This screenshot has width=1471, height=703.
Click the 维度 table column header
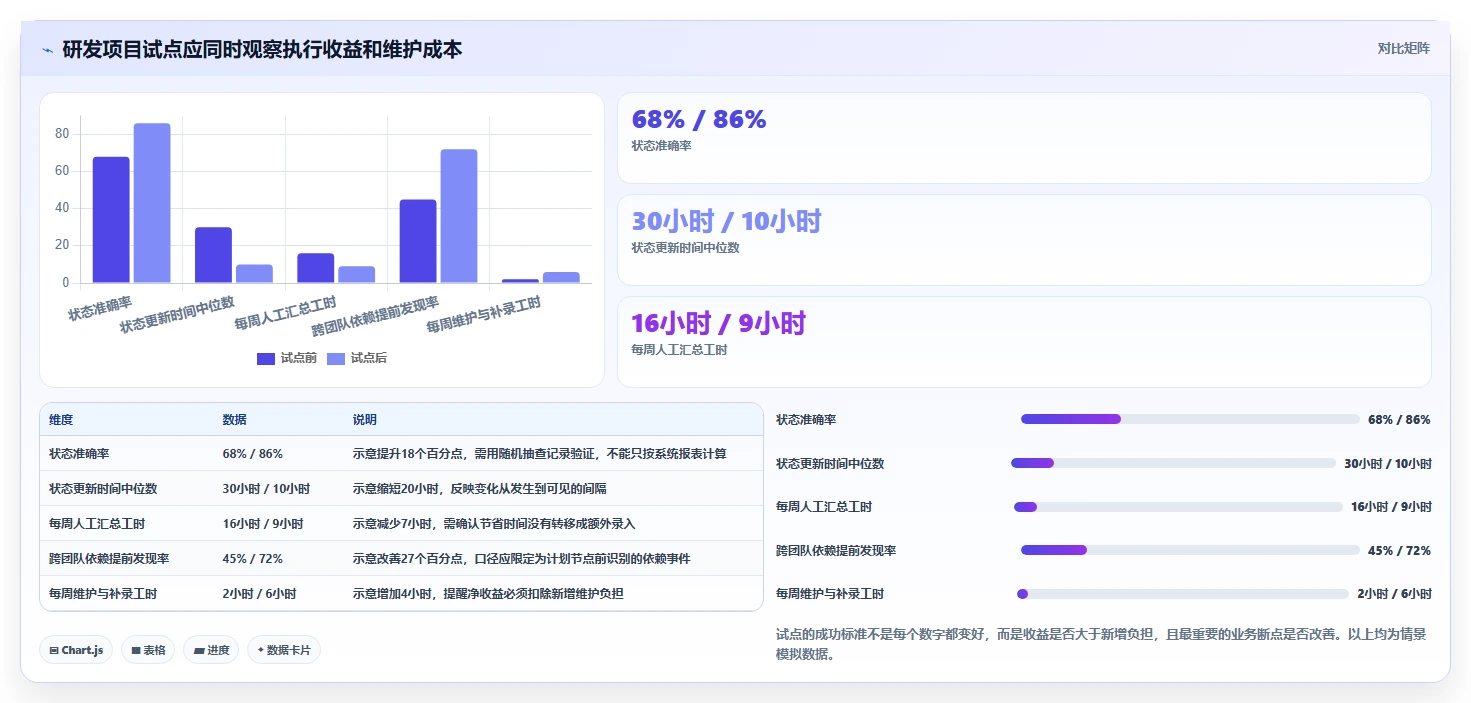(x=61, y=420)
